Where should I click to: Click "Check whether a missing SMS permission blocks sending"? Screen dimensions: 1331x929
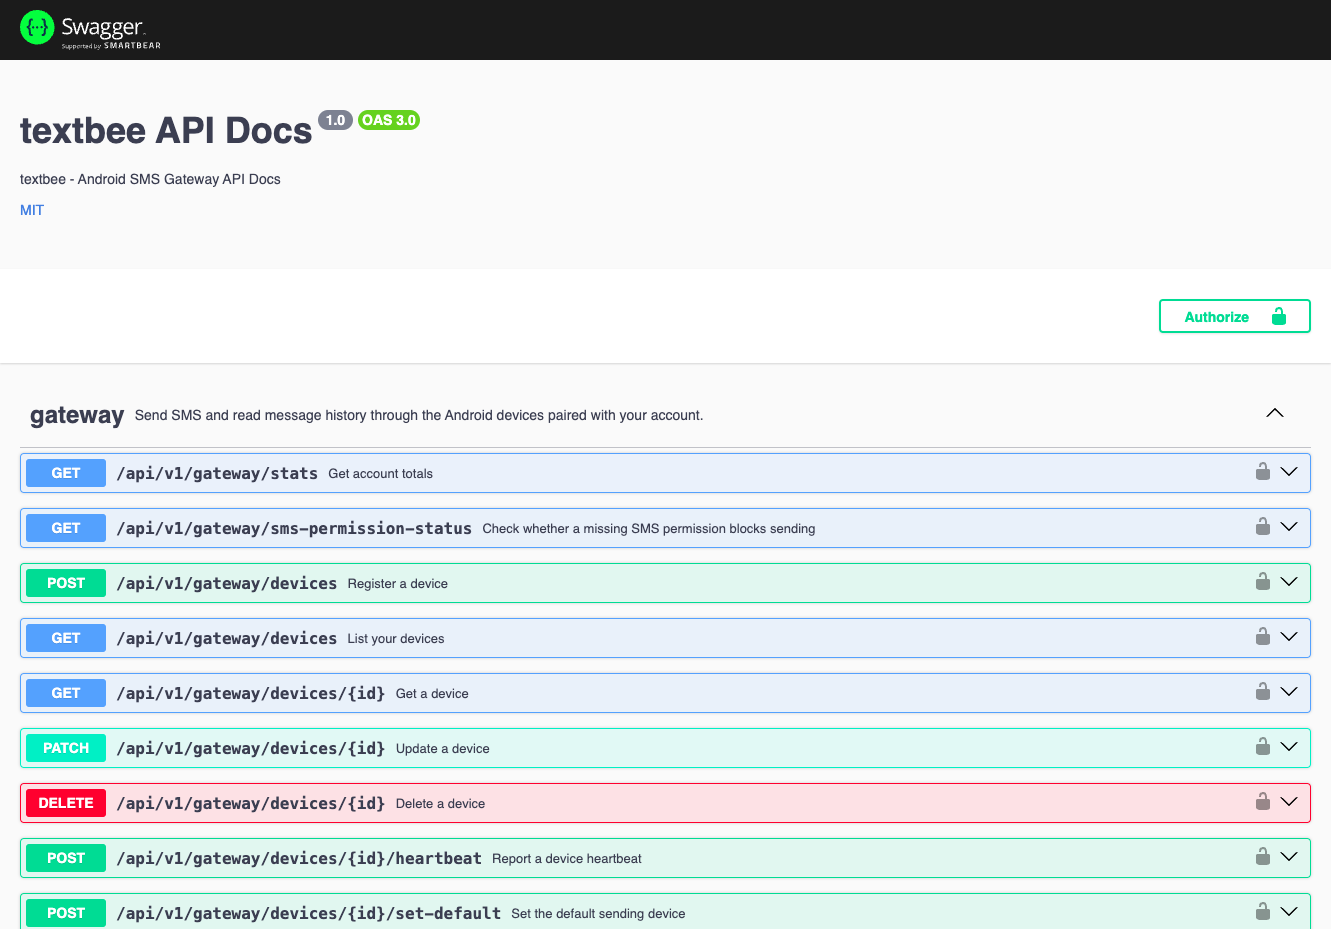tap(649, 528)
